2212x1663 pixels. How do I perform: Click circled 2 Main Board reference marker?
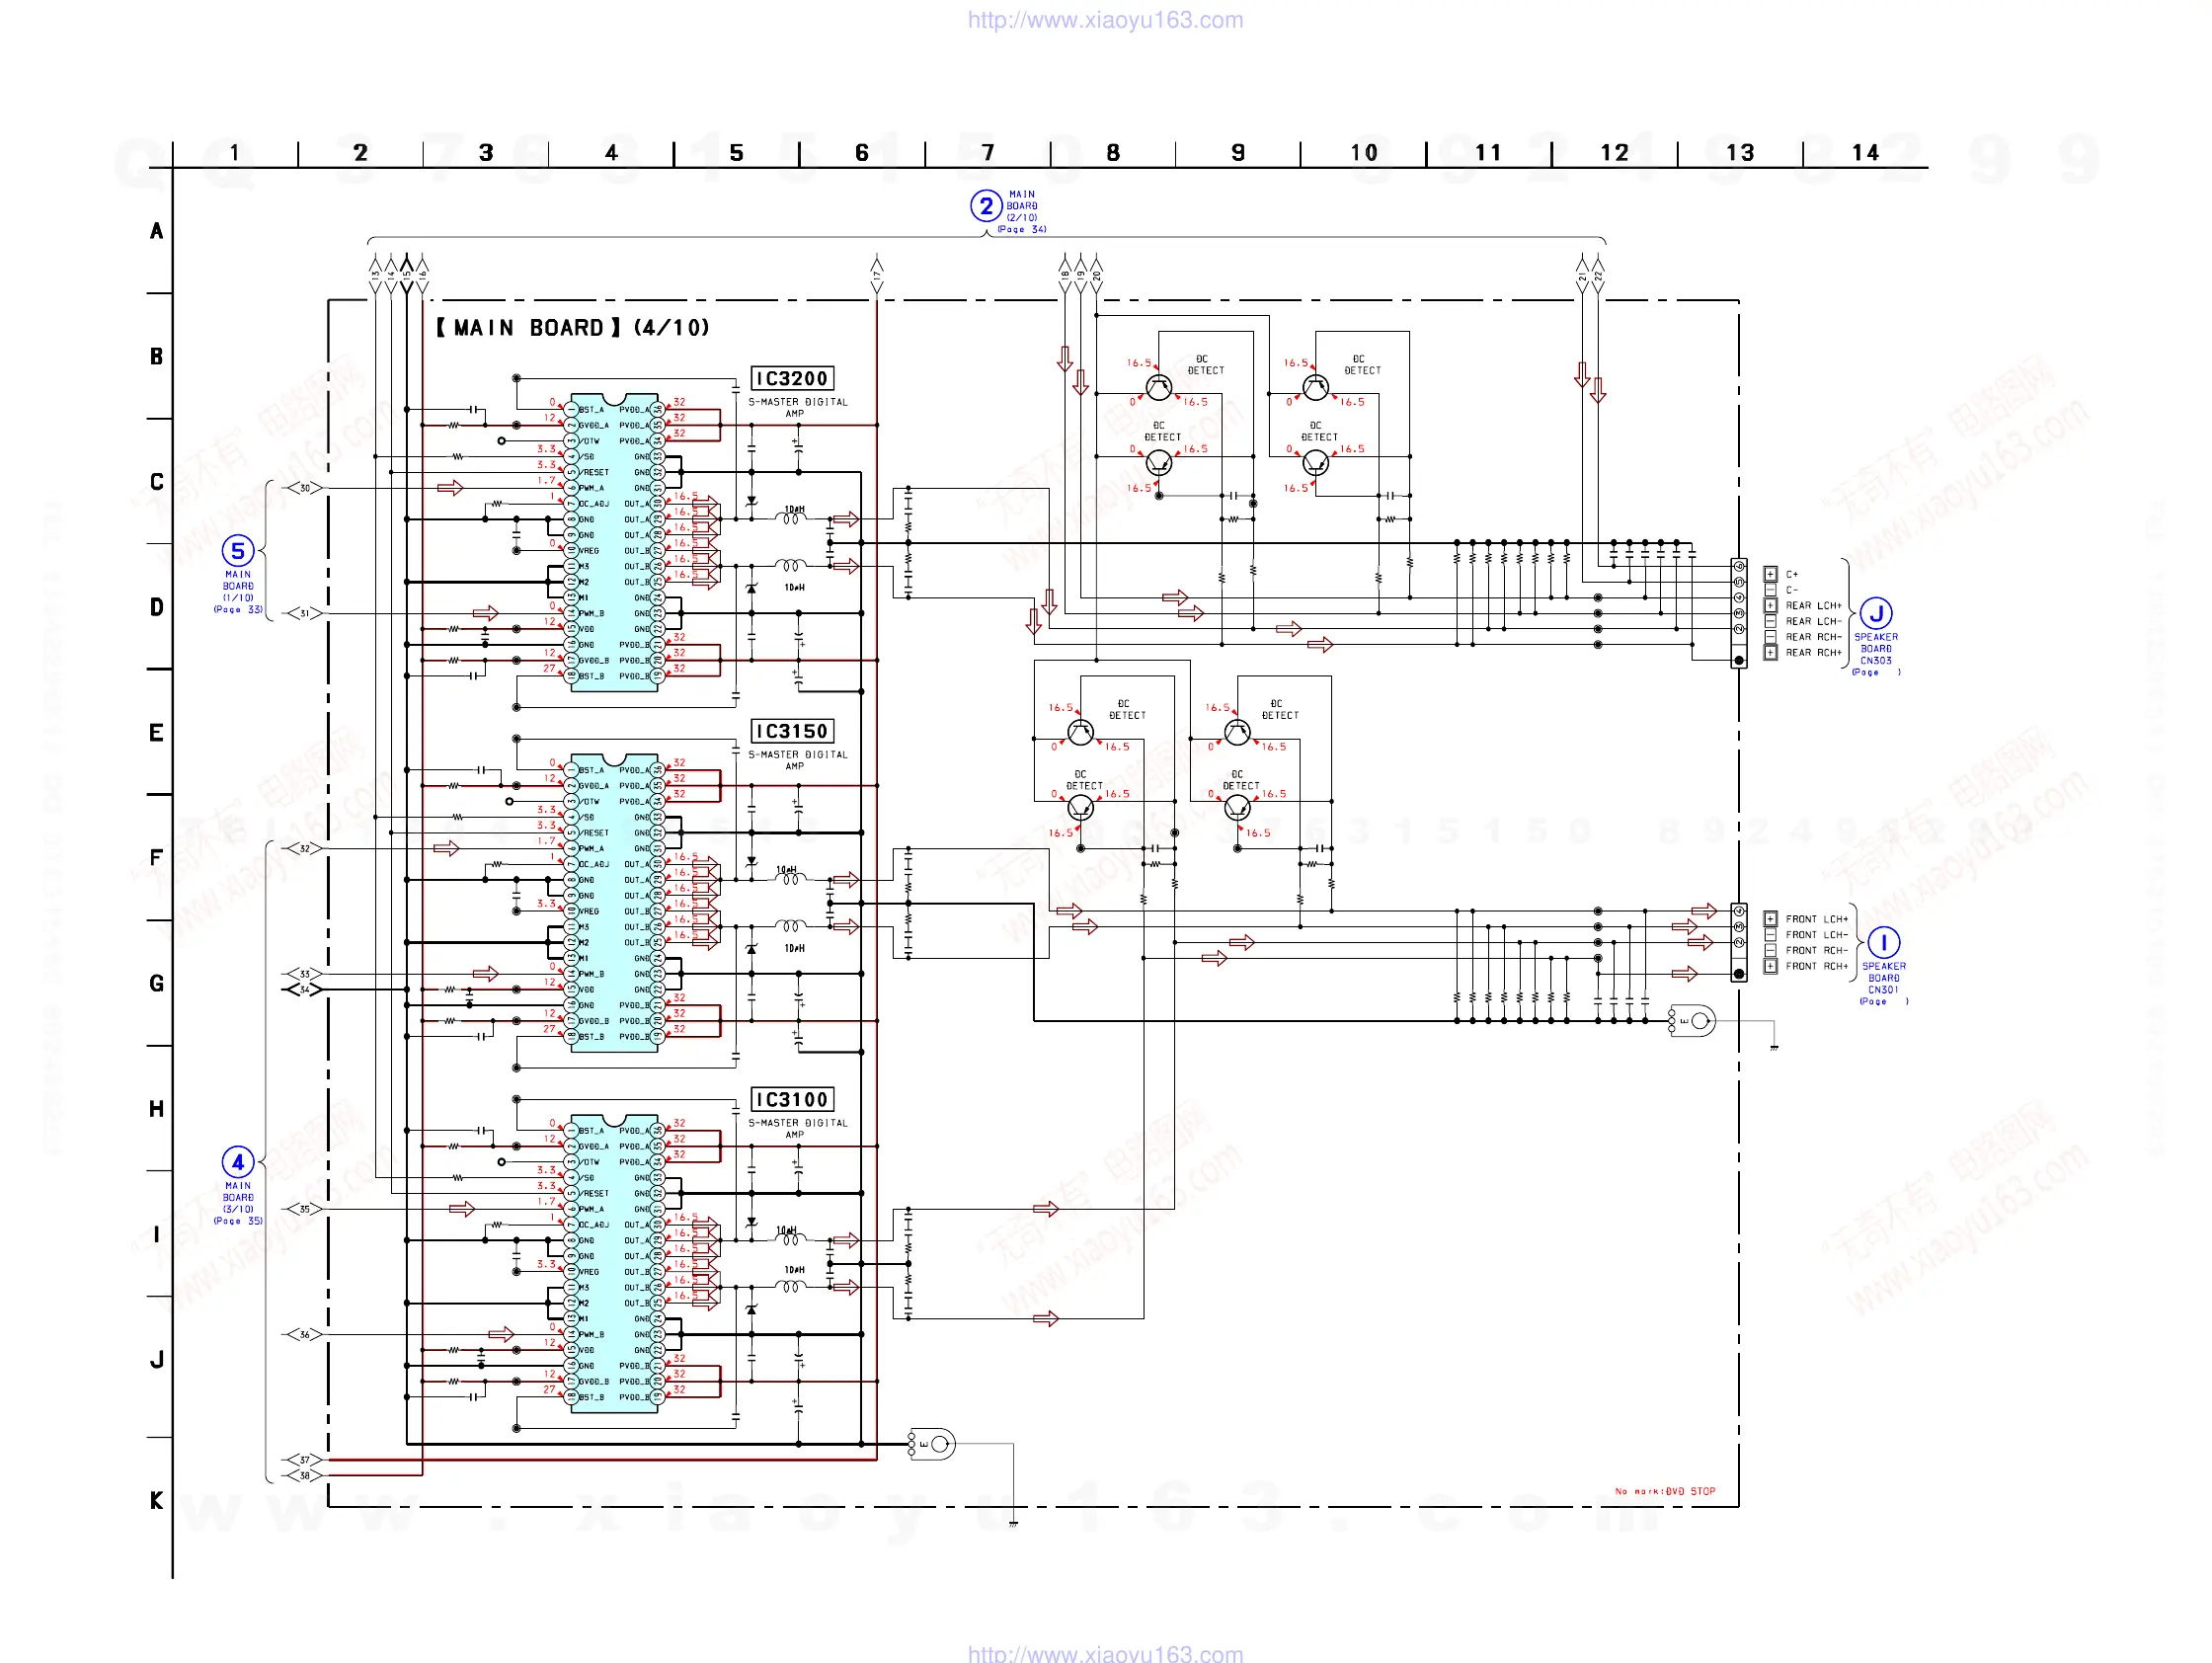(x=986, y=206)
